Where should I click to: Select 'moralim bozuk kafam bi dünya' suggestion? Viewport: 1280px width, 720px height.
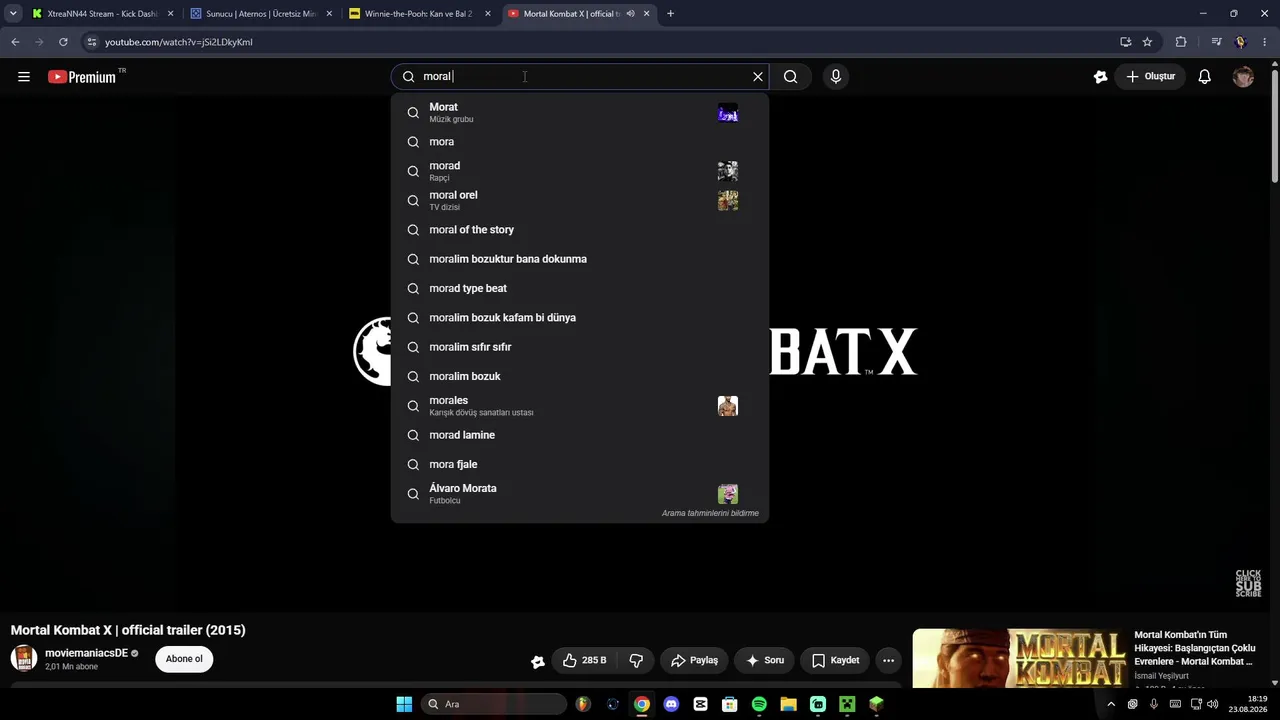tap(580, 318)
